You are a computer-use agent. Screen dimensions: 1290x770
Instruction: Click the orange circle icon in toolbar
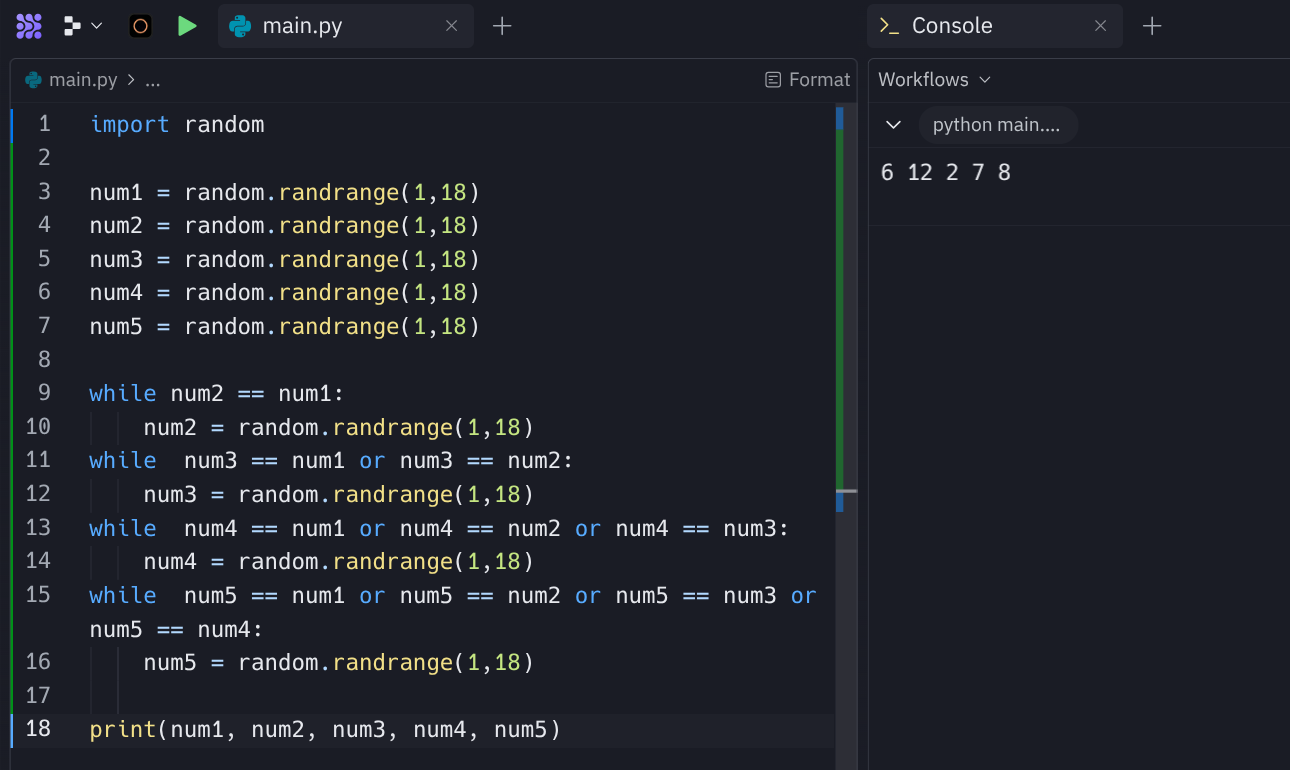coord(141,26)
